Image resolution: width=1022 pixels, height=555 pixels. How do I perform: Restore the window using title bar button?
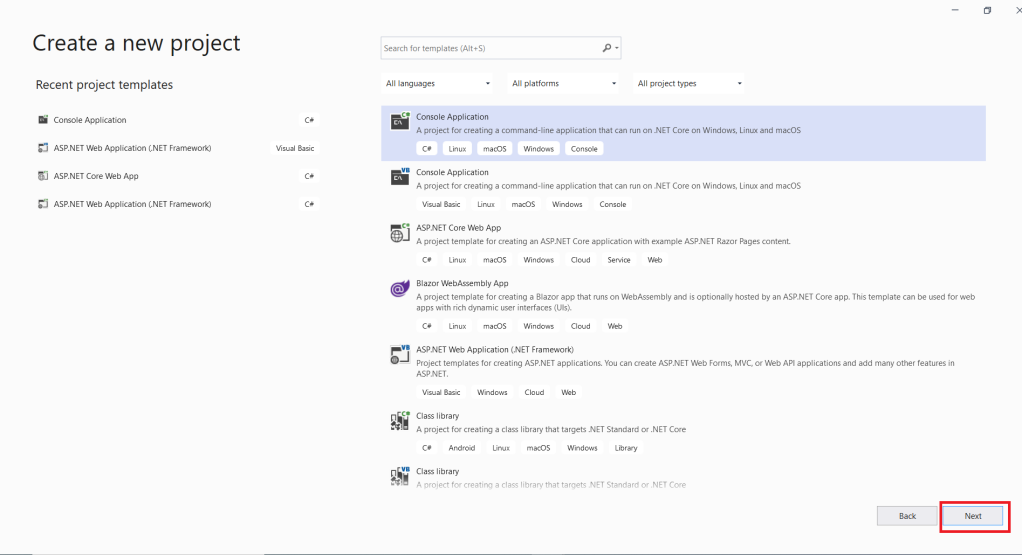tap(987, 10)
